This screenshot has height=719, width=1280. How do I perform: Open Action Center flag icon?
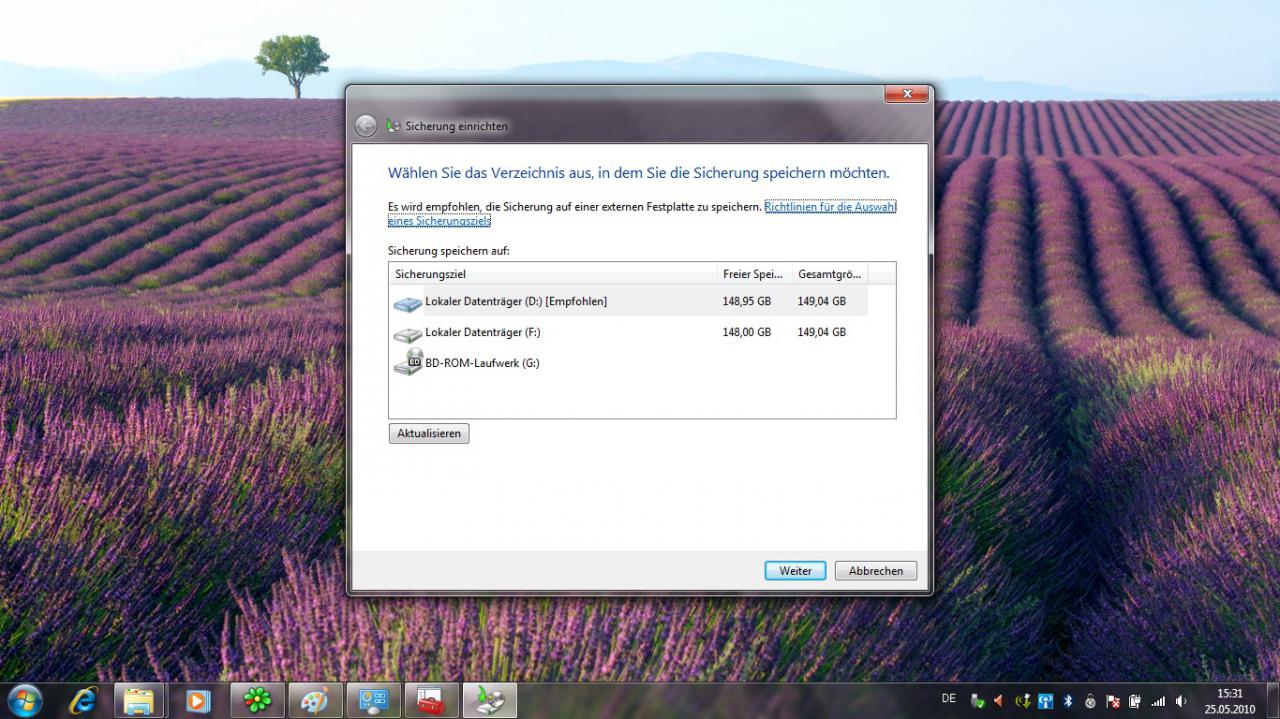[1113, 702]
